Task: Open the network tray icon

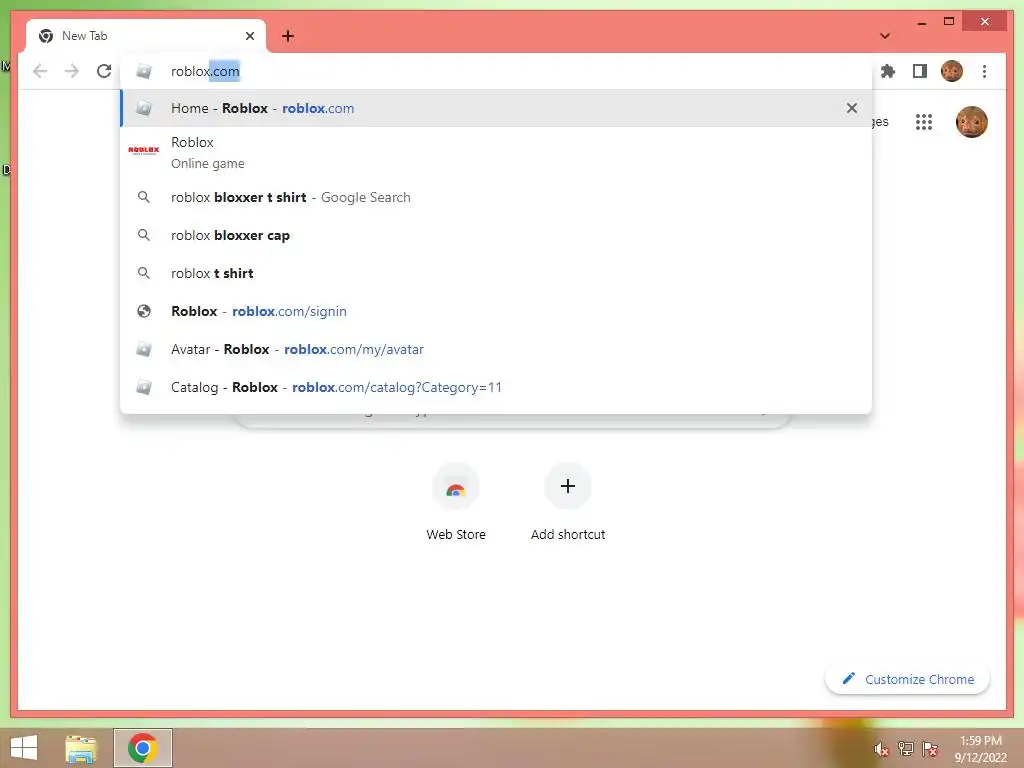Action: pyautogui.click(x=906, y=749)
